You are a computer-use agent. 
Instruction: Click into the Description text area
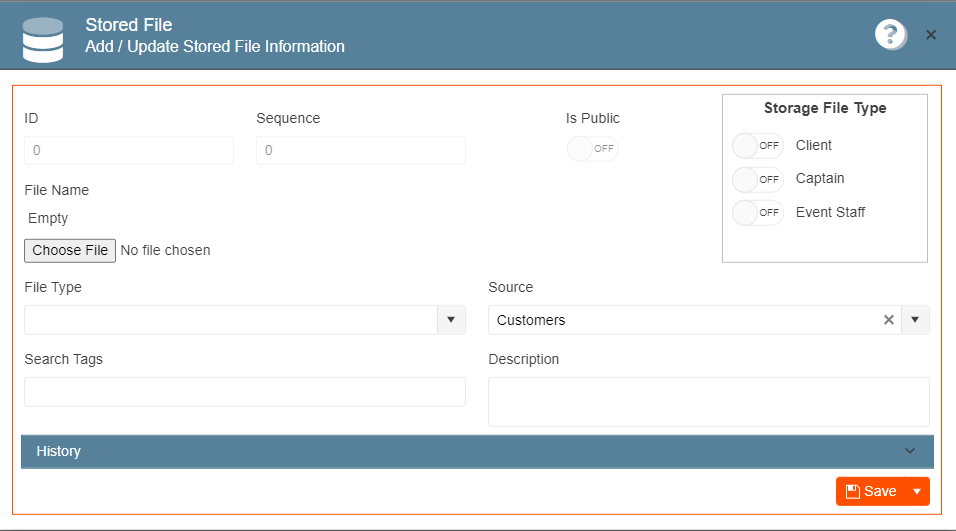coord(709,402)
